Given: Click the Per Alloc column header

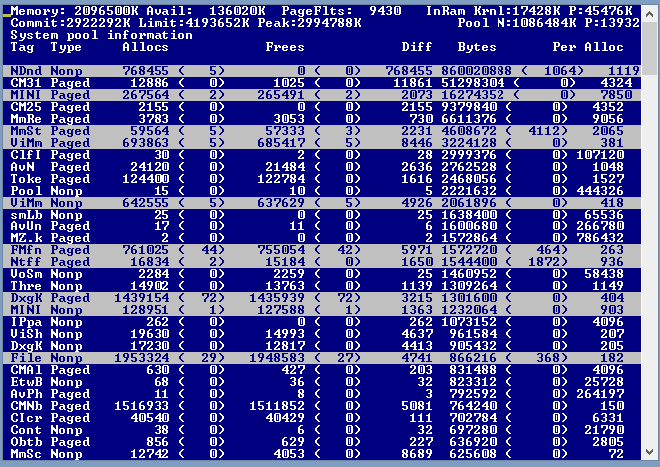Looking at the screenshot, I should click(588, 47).
